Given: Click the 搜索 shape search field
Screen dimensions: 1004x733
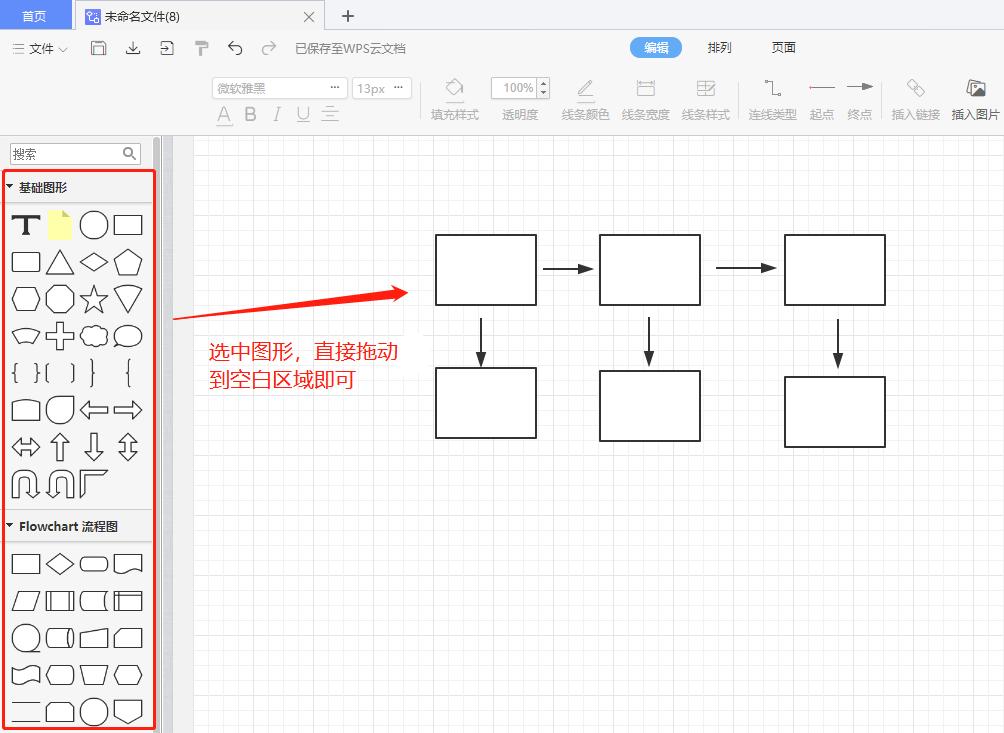Looking at the screenshot, I should (70, 153).
